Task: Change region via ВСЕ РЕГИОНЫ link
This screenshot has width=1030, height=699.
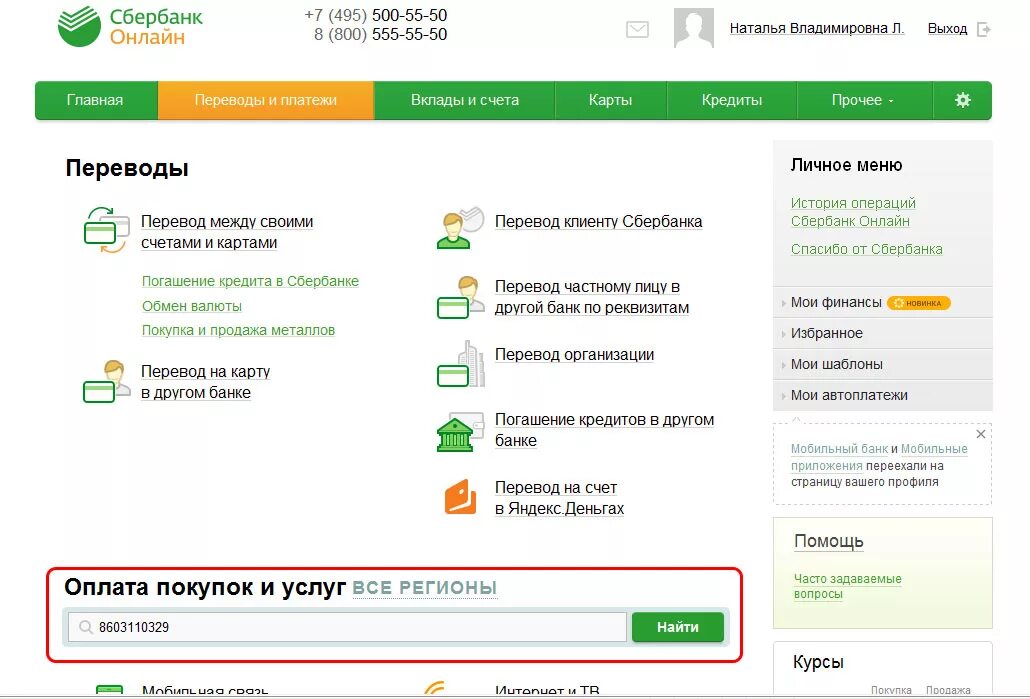Action: 424,588
